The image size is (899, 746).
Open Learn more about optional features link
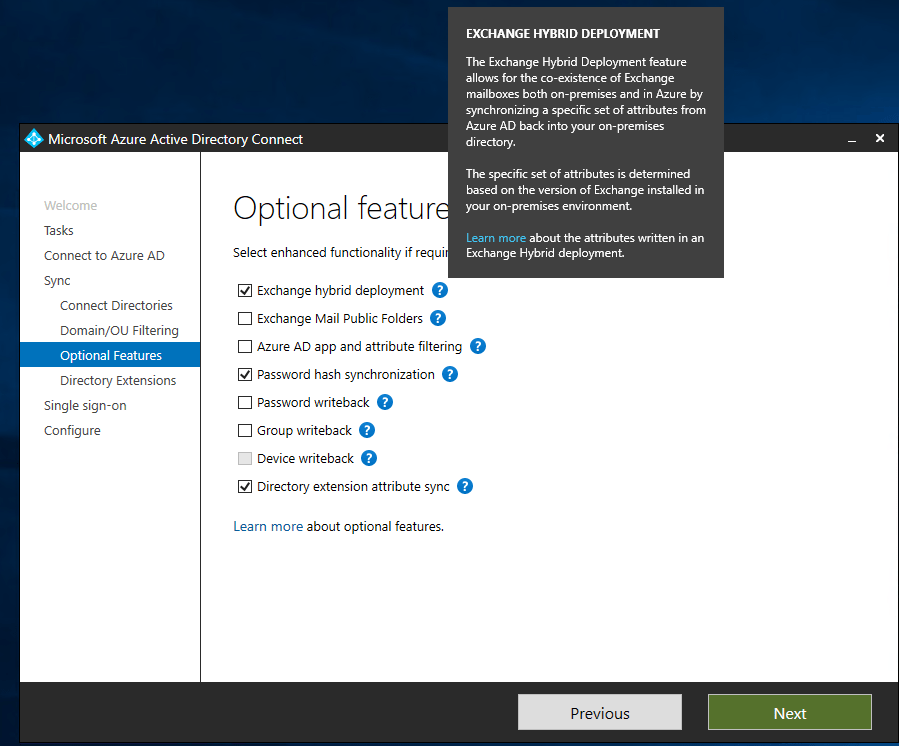tap(268, 526)
